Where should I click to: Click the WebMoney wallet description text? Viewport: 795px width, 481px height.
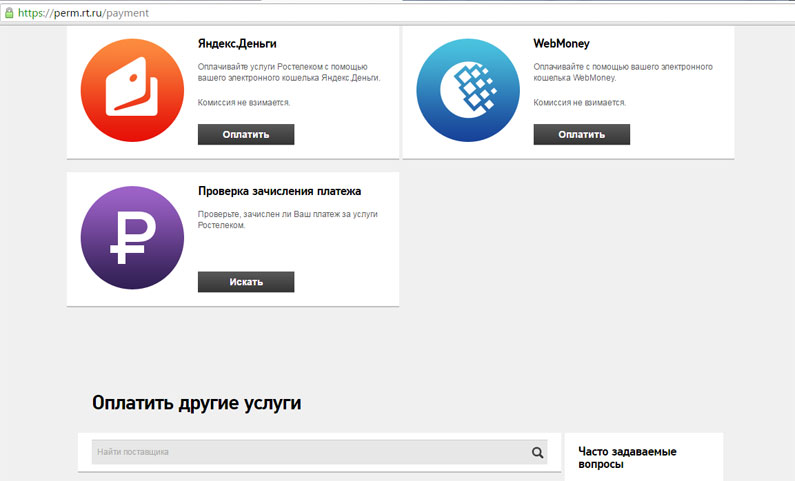(623, 72)
